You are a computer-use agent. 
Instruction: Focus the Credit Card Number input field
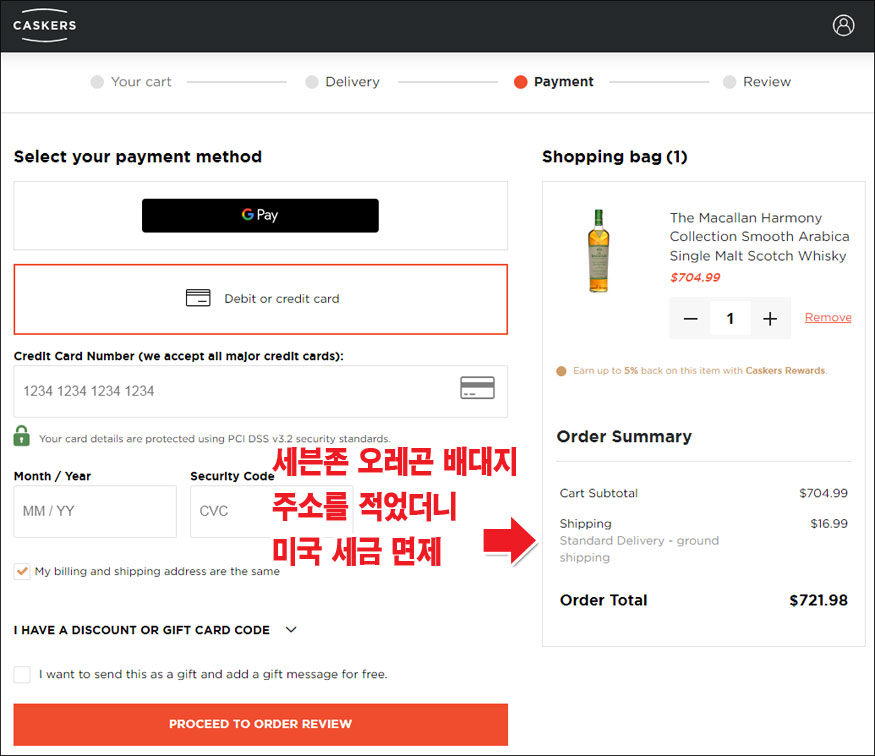pyautogui.click(x=261, y=391)
